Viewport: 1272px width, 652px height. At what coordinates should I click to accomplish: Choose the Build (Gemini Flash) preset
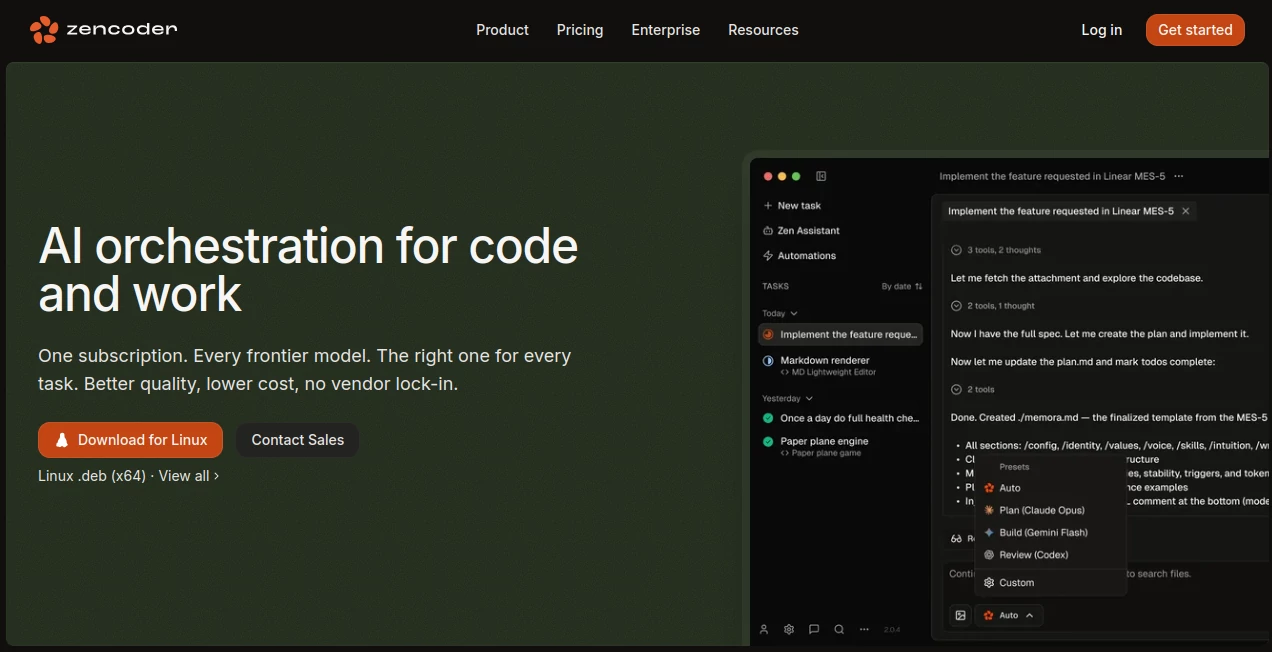(1050, 533)
